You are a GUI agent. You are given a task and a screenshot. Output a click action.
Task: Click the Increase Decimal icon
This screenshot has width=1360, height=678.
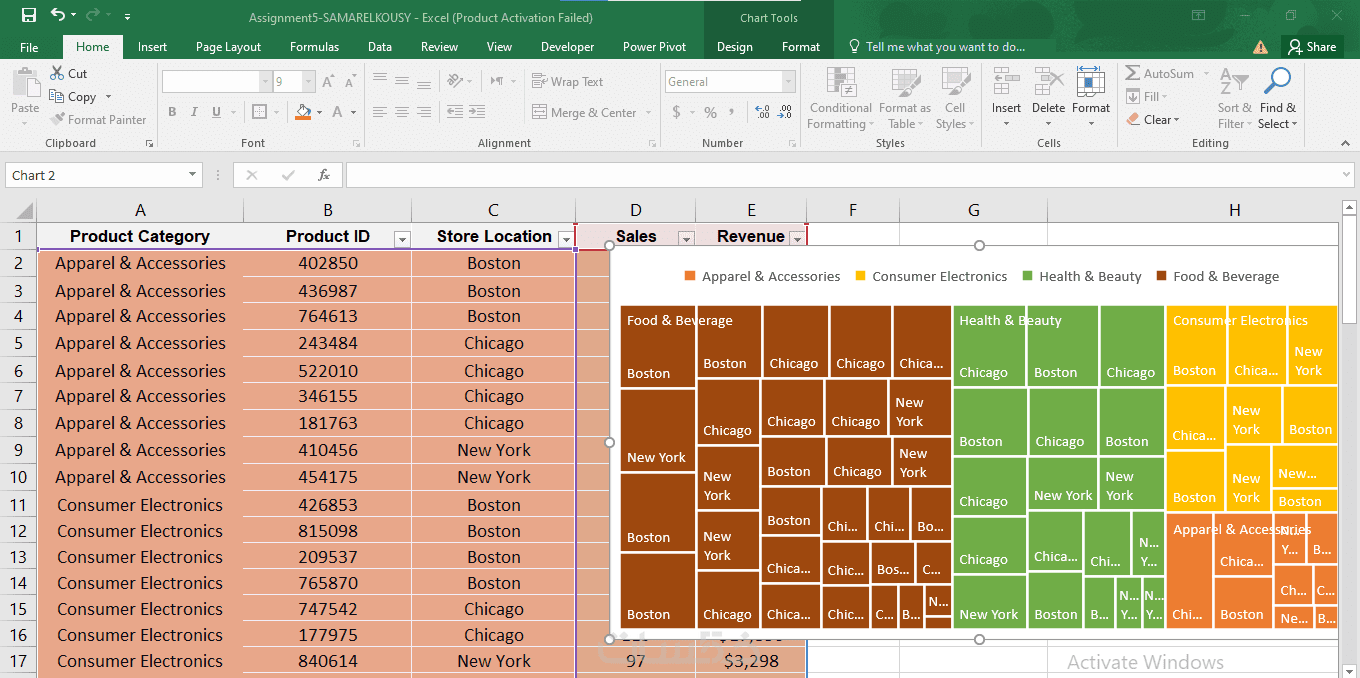point(763,112)
